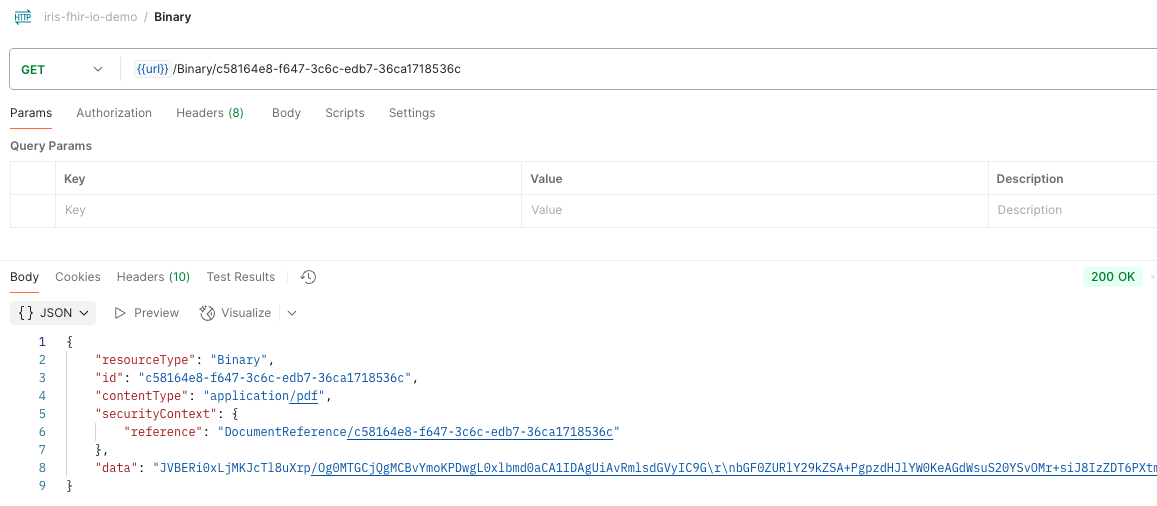Go to the Settings tab
Screen dimensions: 1157x506
(412, 113)
